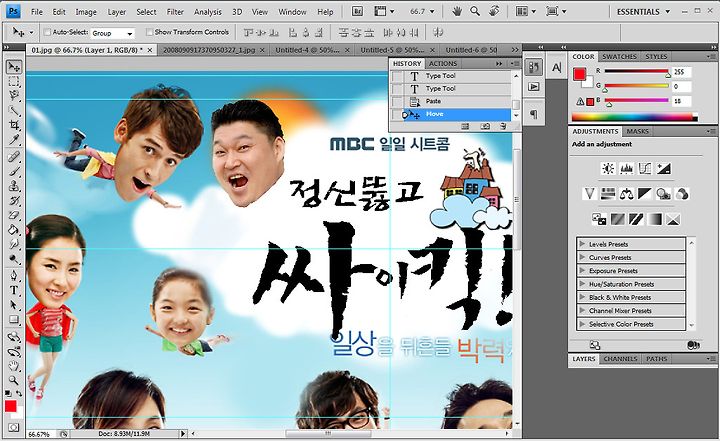Add a Black & White adjustment
Screen dimensions: 720x441
tap(645, 193)
